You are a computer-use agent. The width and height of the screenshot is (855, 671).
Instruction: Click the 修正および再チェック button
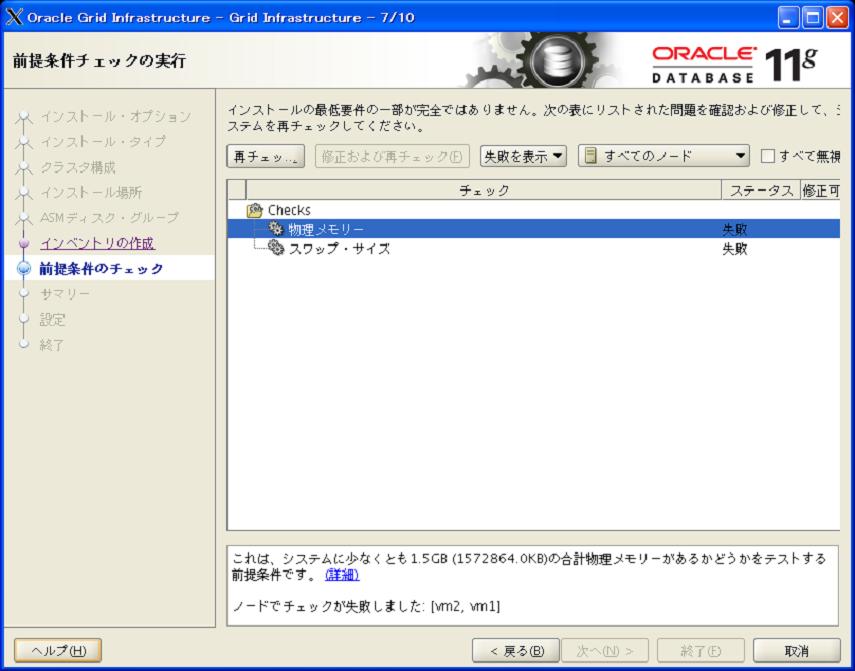tap(392, 156)
